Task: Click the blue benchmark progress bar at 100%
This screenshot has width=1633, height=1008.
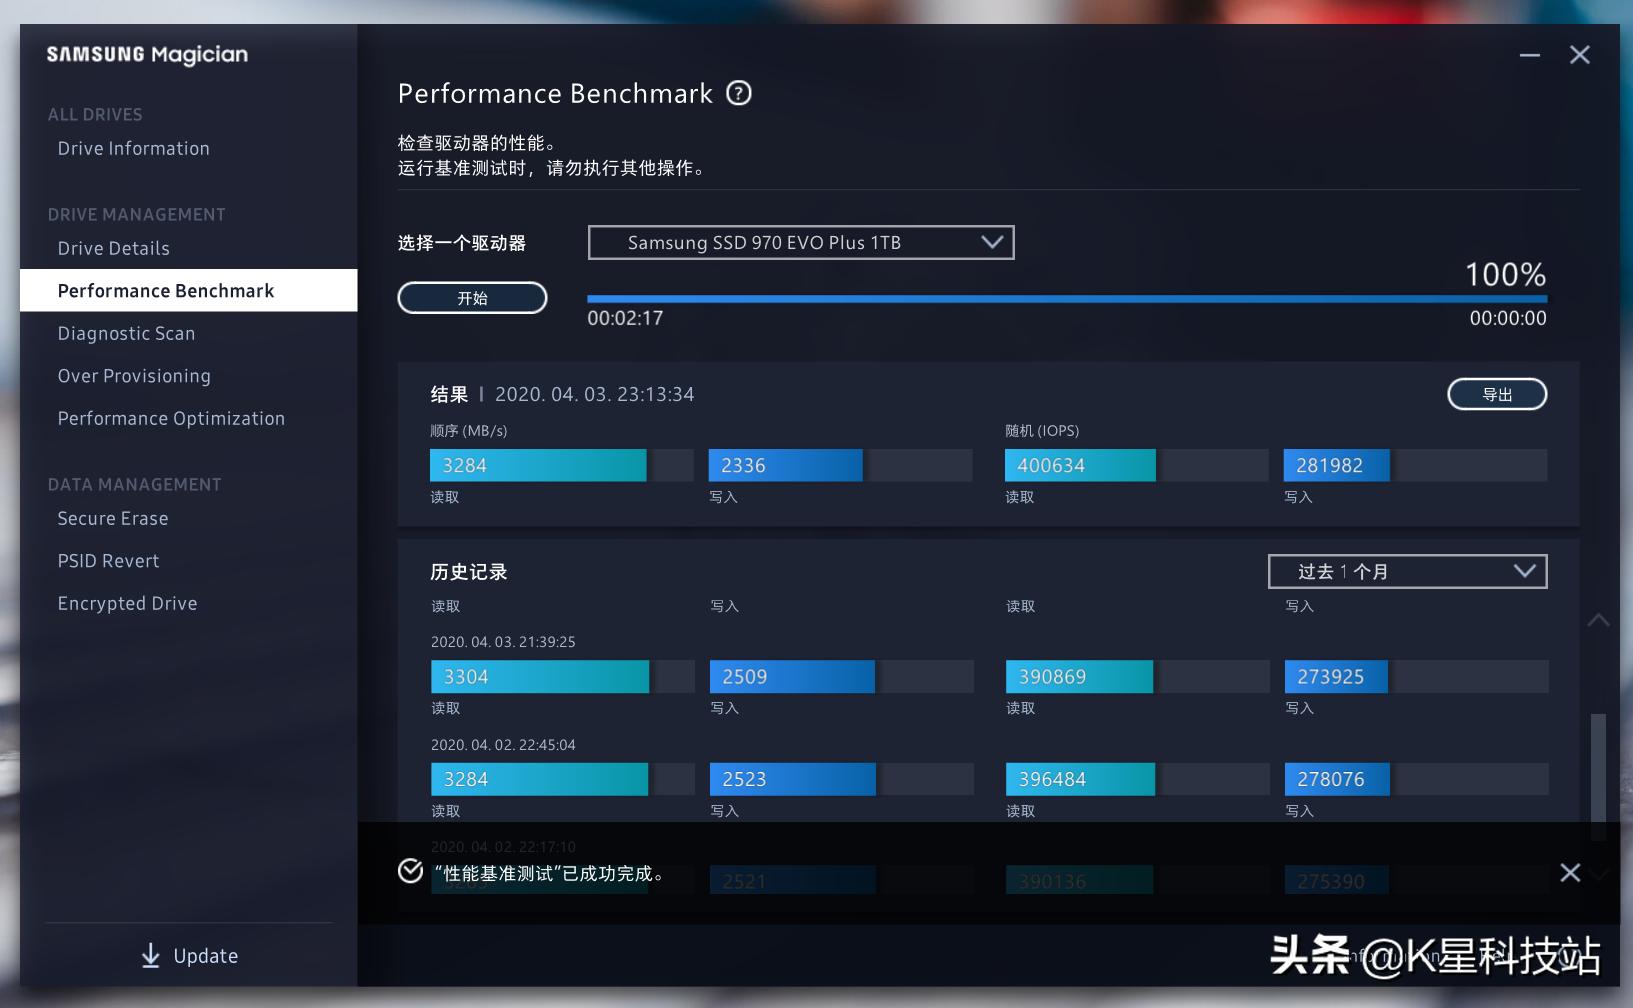Action: tap(1067, 297)
